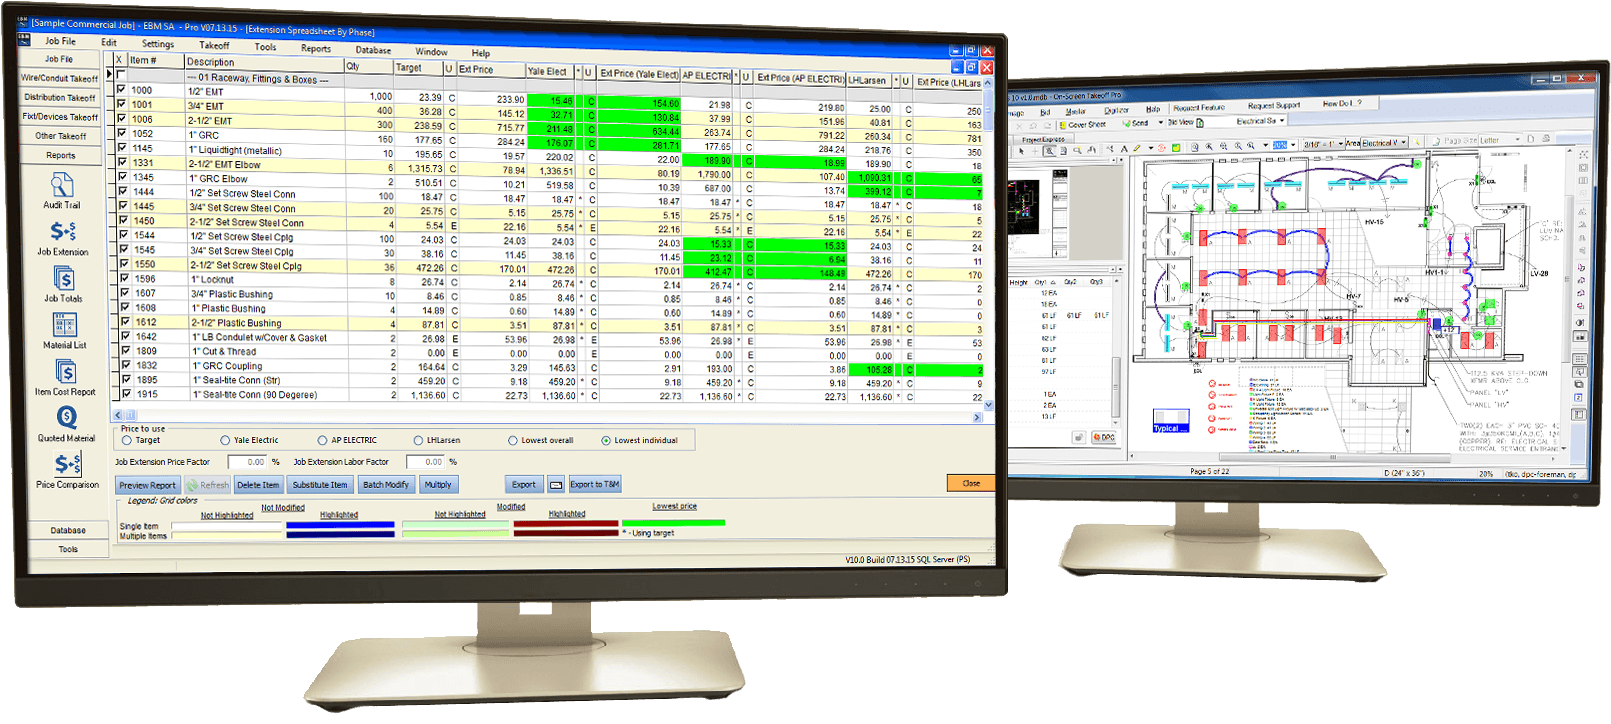This screenshot has width=1611, height=724.
Task: Click the Job Extension Price Factor field
Action: pyautogui.click(x=247, y=462)
